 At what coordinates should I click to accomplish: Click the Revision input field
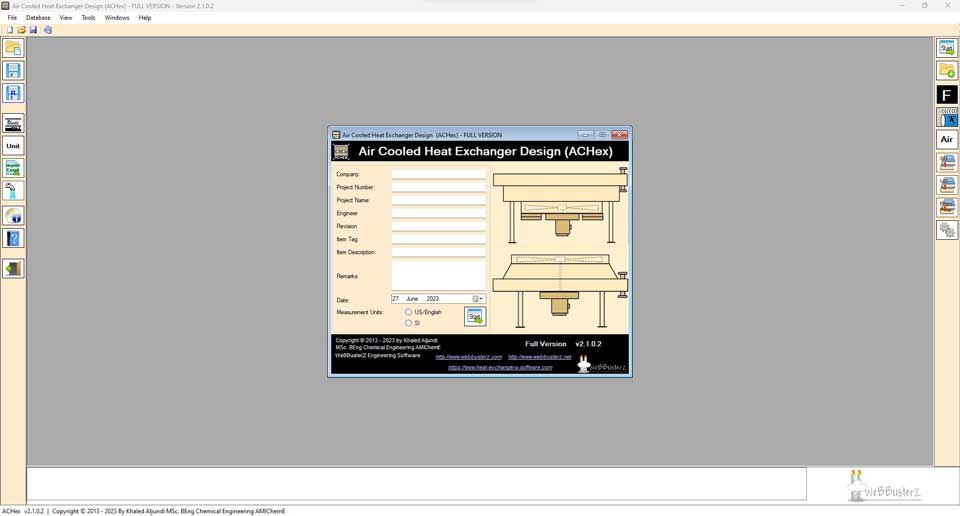pyautogui.click(x=438, y=226)
